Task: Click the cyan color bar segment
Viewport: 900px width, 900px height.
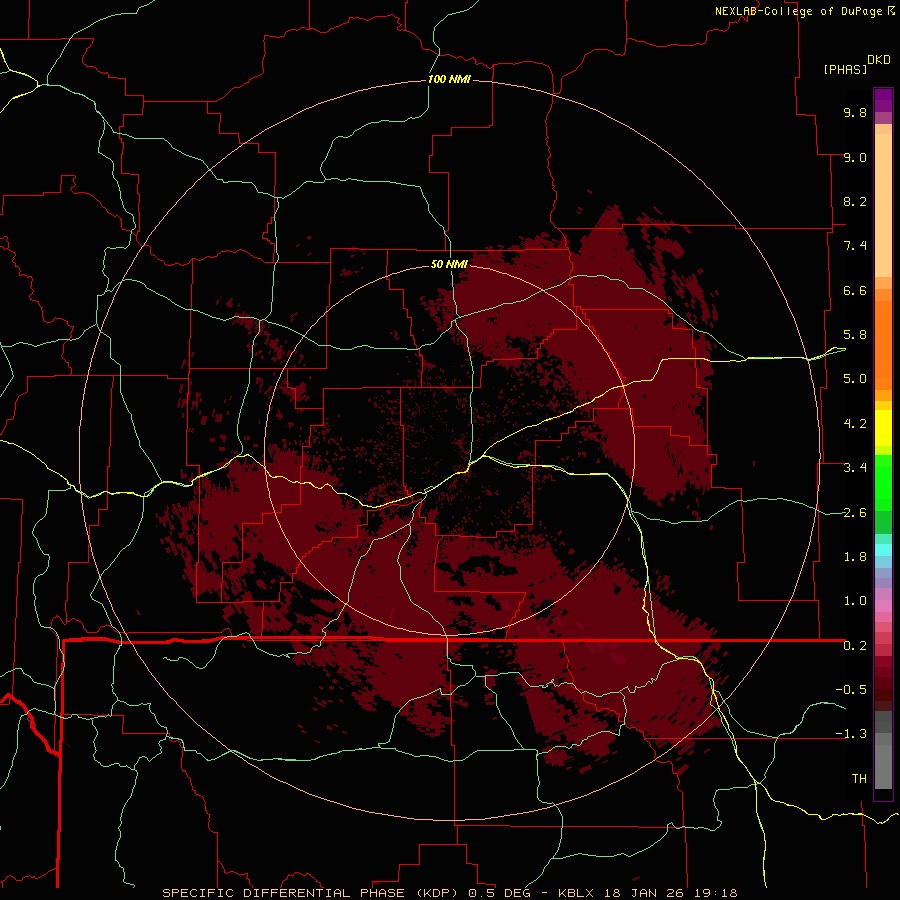Action: [883, 550]
